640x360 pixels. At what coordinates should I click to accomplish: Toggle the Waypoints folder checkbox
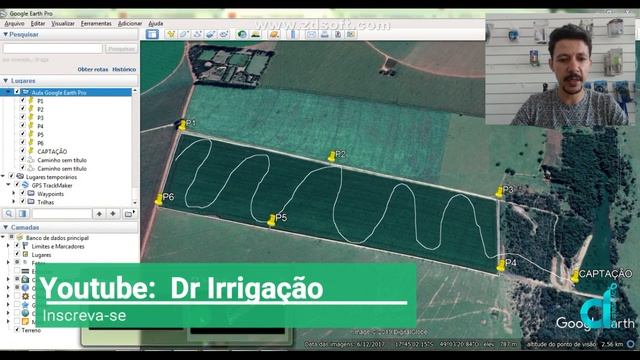[22, 193]
